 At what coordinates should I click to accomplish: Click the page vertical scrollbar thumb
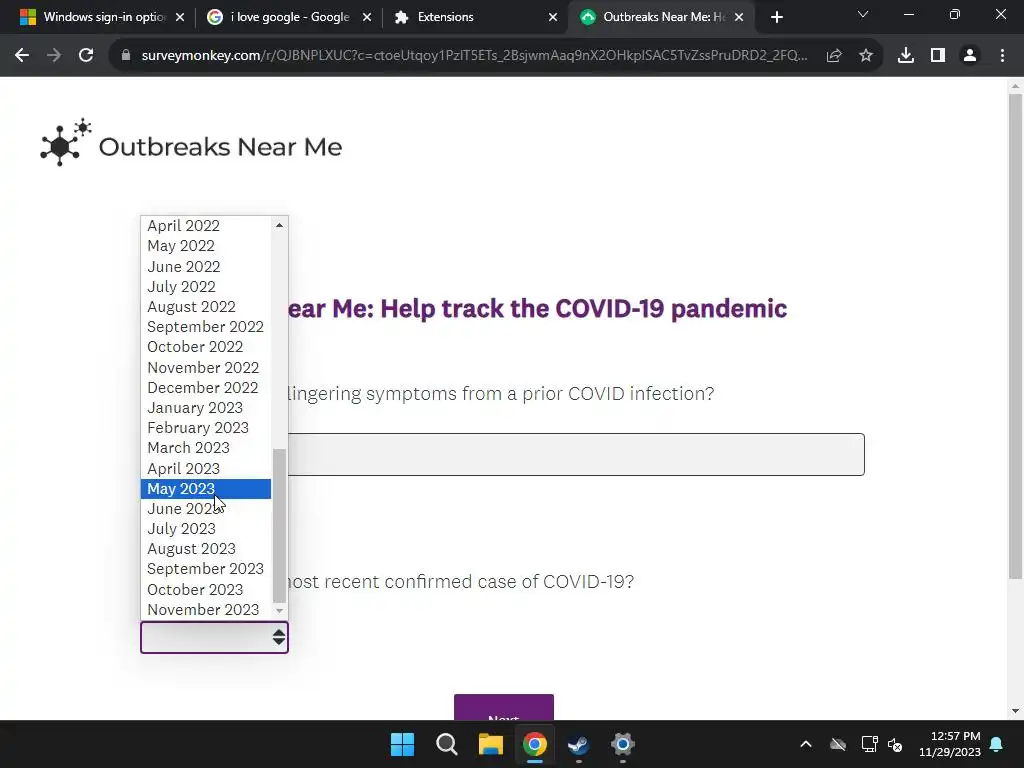1015,336
